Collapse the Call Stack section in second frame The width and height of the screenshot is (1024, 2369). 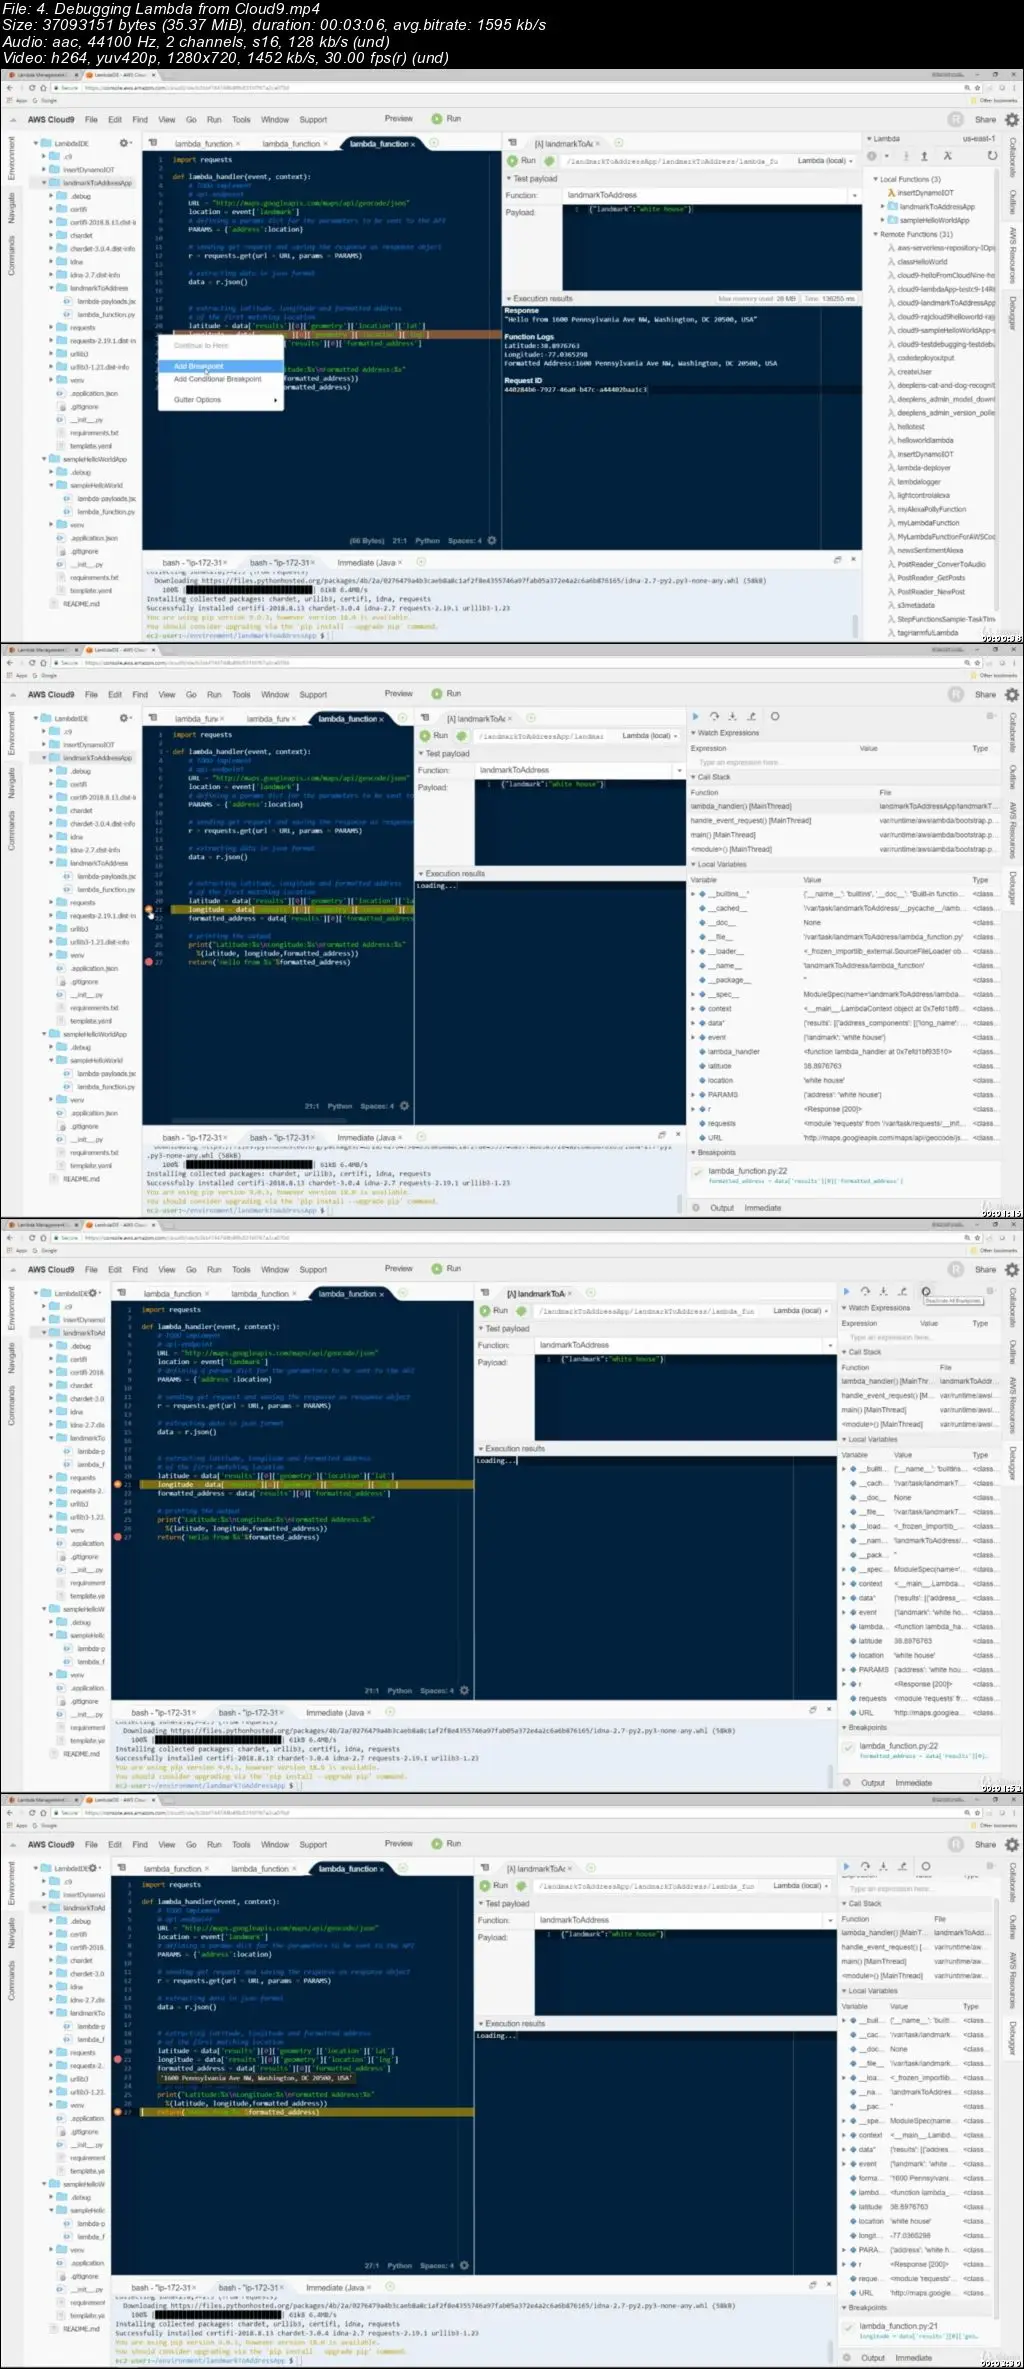tap(693, 777)
